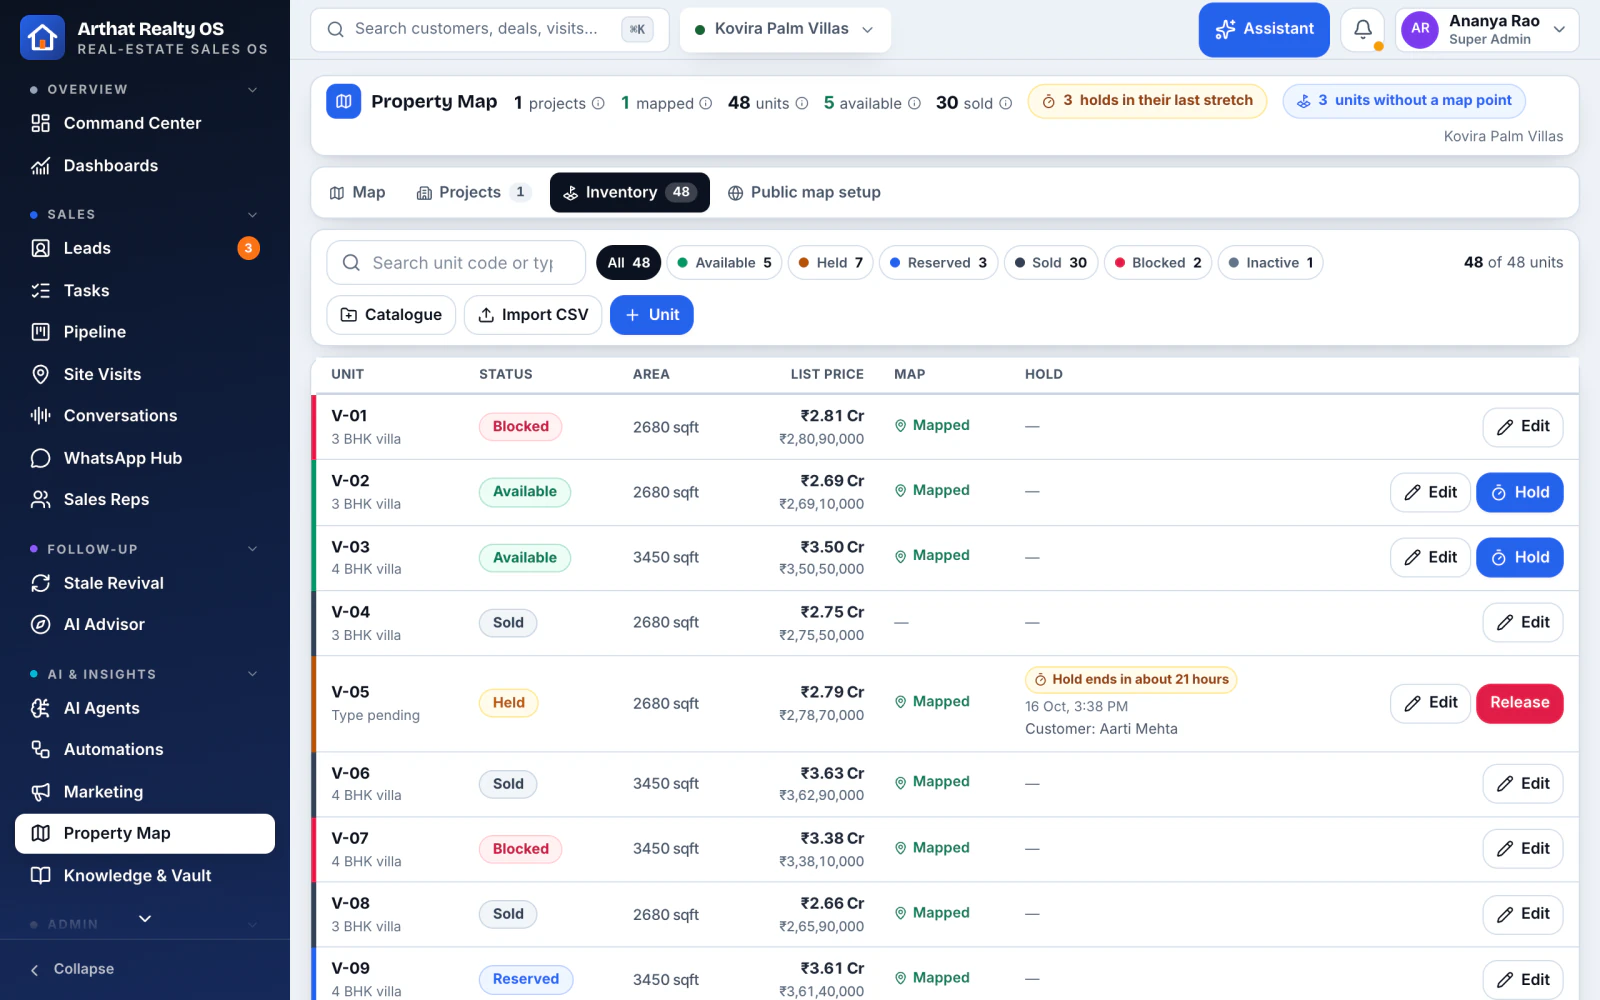Screen dimensions: 1600x1000
Task: Open the Public map setup tab
Action: point(804,192)
